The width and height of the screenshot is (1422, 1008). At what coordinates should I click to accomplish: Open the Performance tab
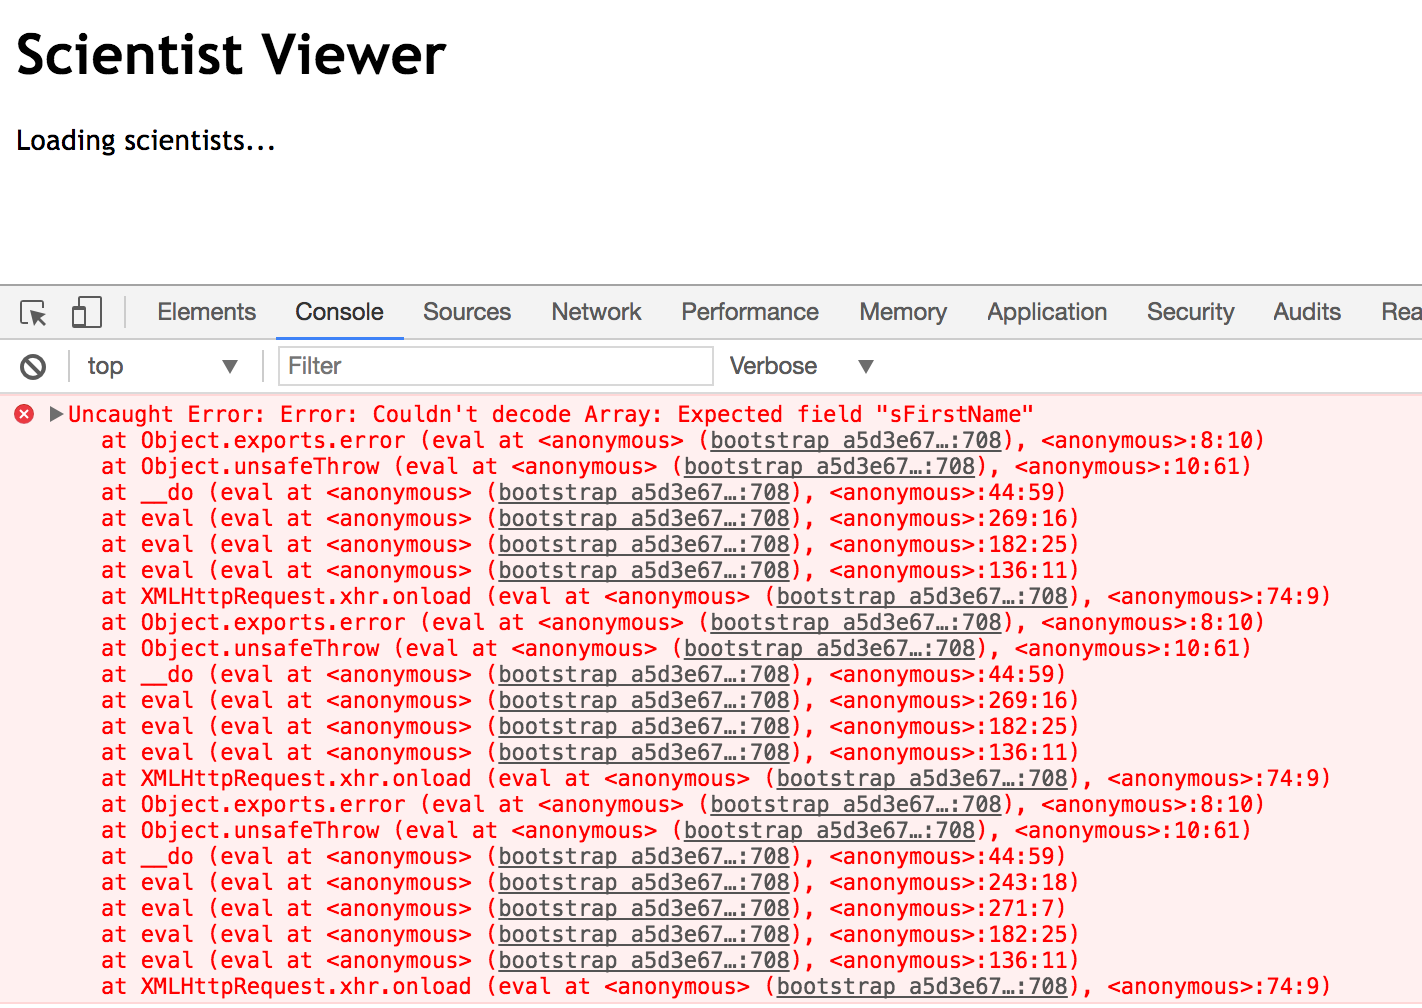coord(750,312)
